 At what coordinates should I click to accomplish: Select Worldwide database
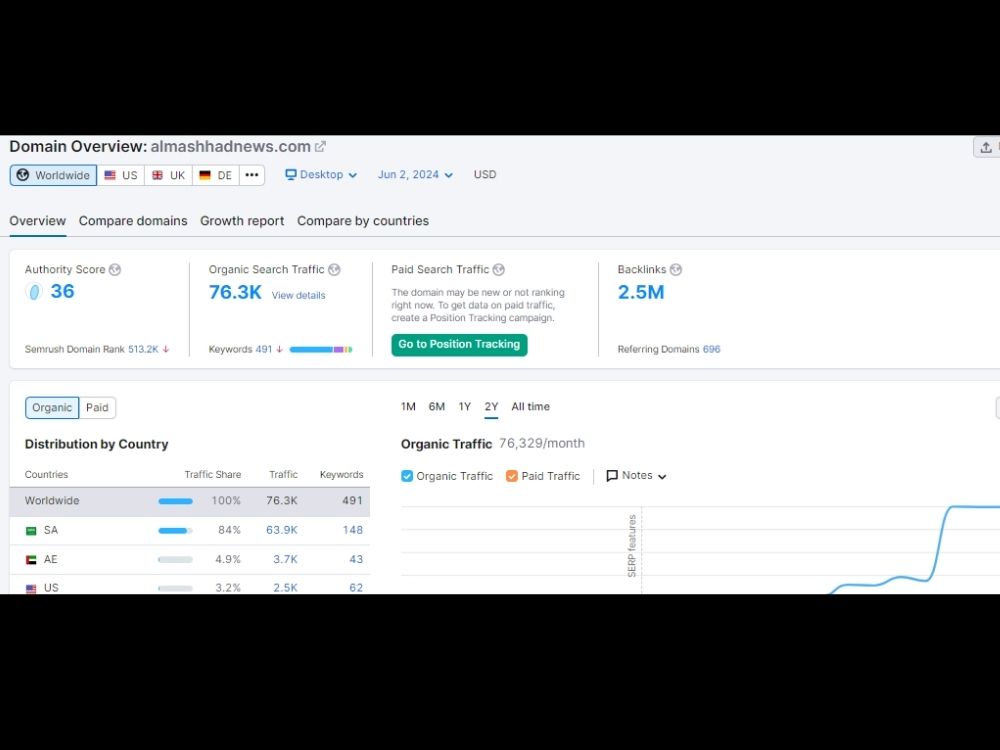[x=54, y=175]
